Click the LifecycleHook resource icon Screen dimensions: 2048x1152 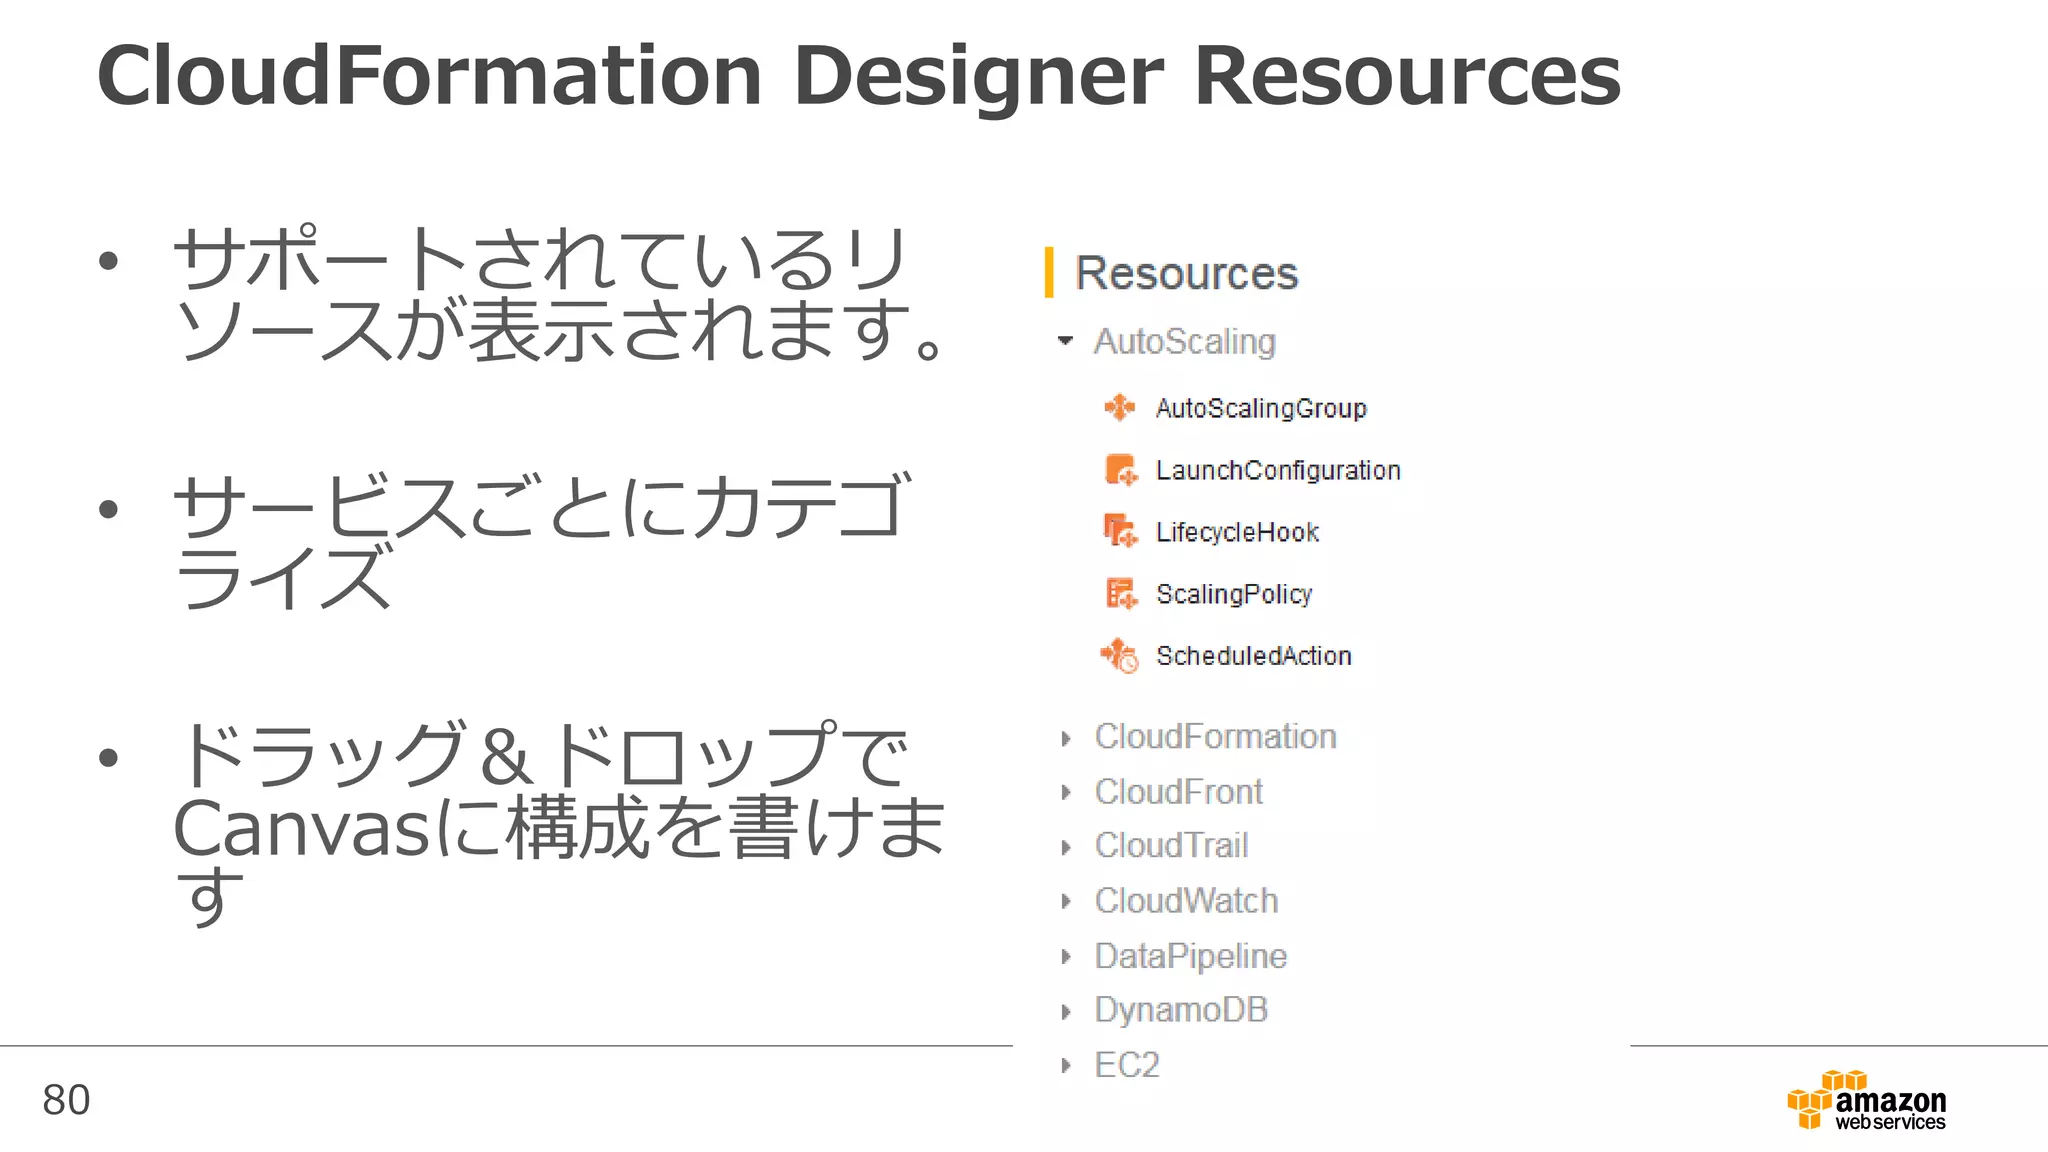coord(1121,531)
